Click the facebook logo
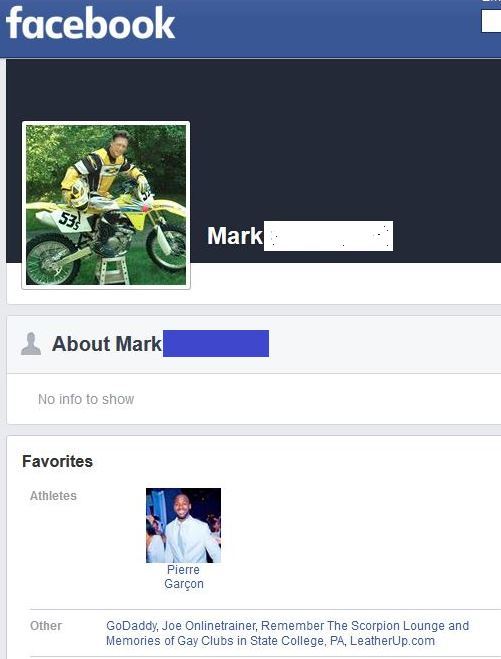 coord(90,23)
